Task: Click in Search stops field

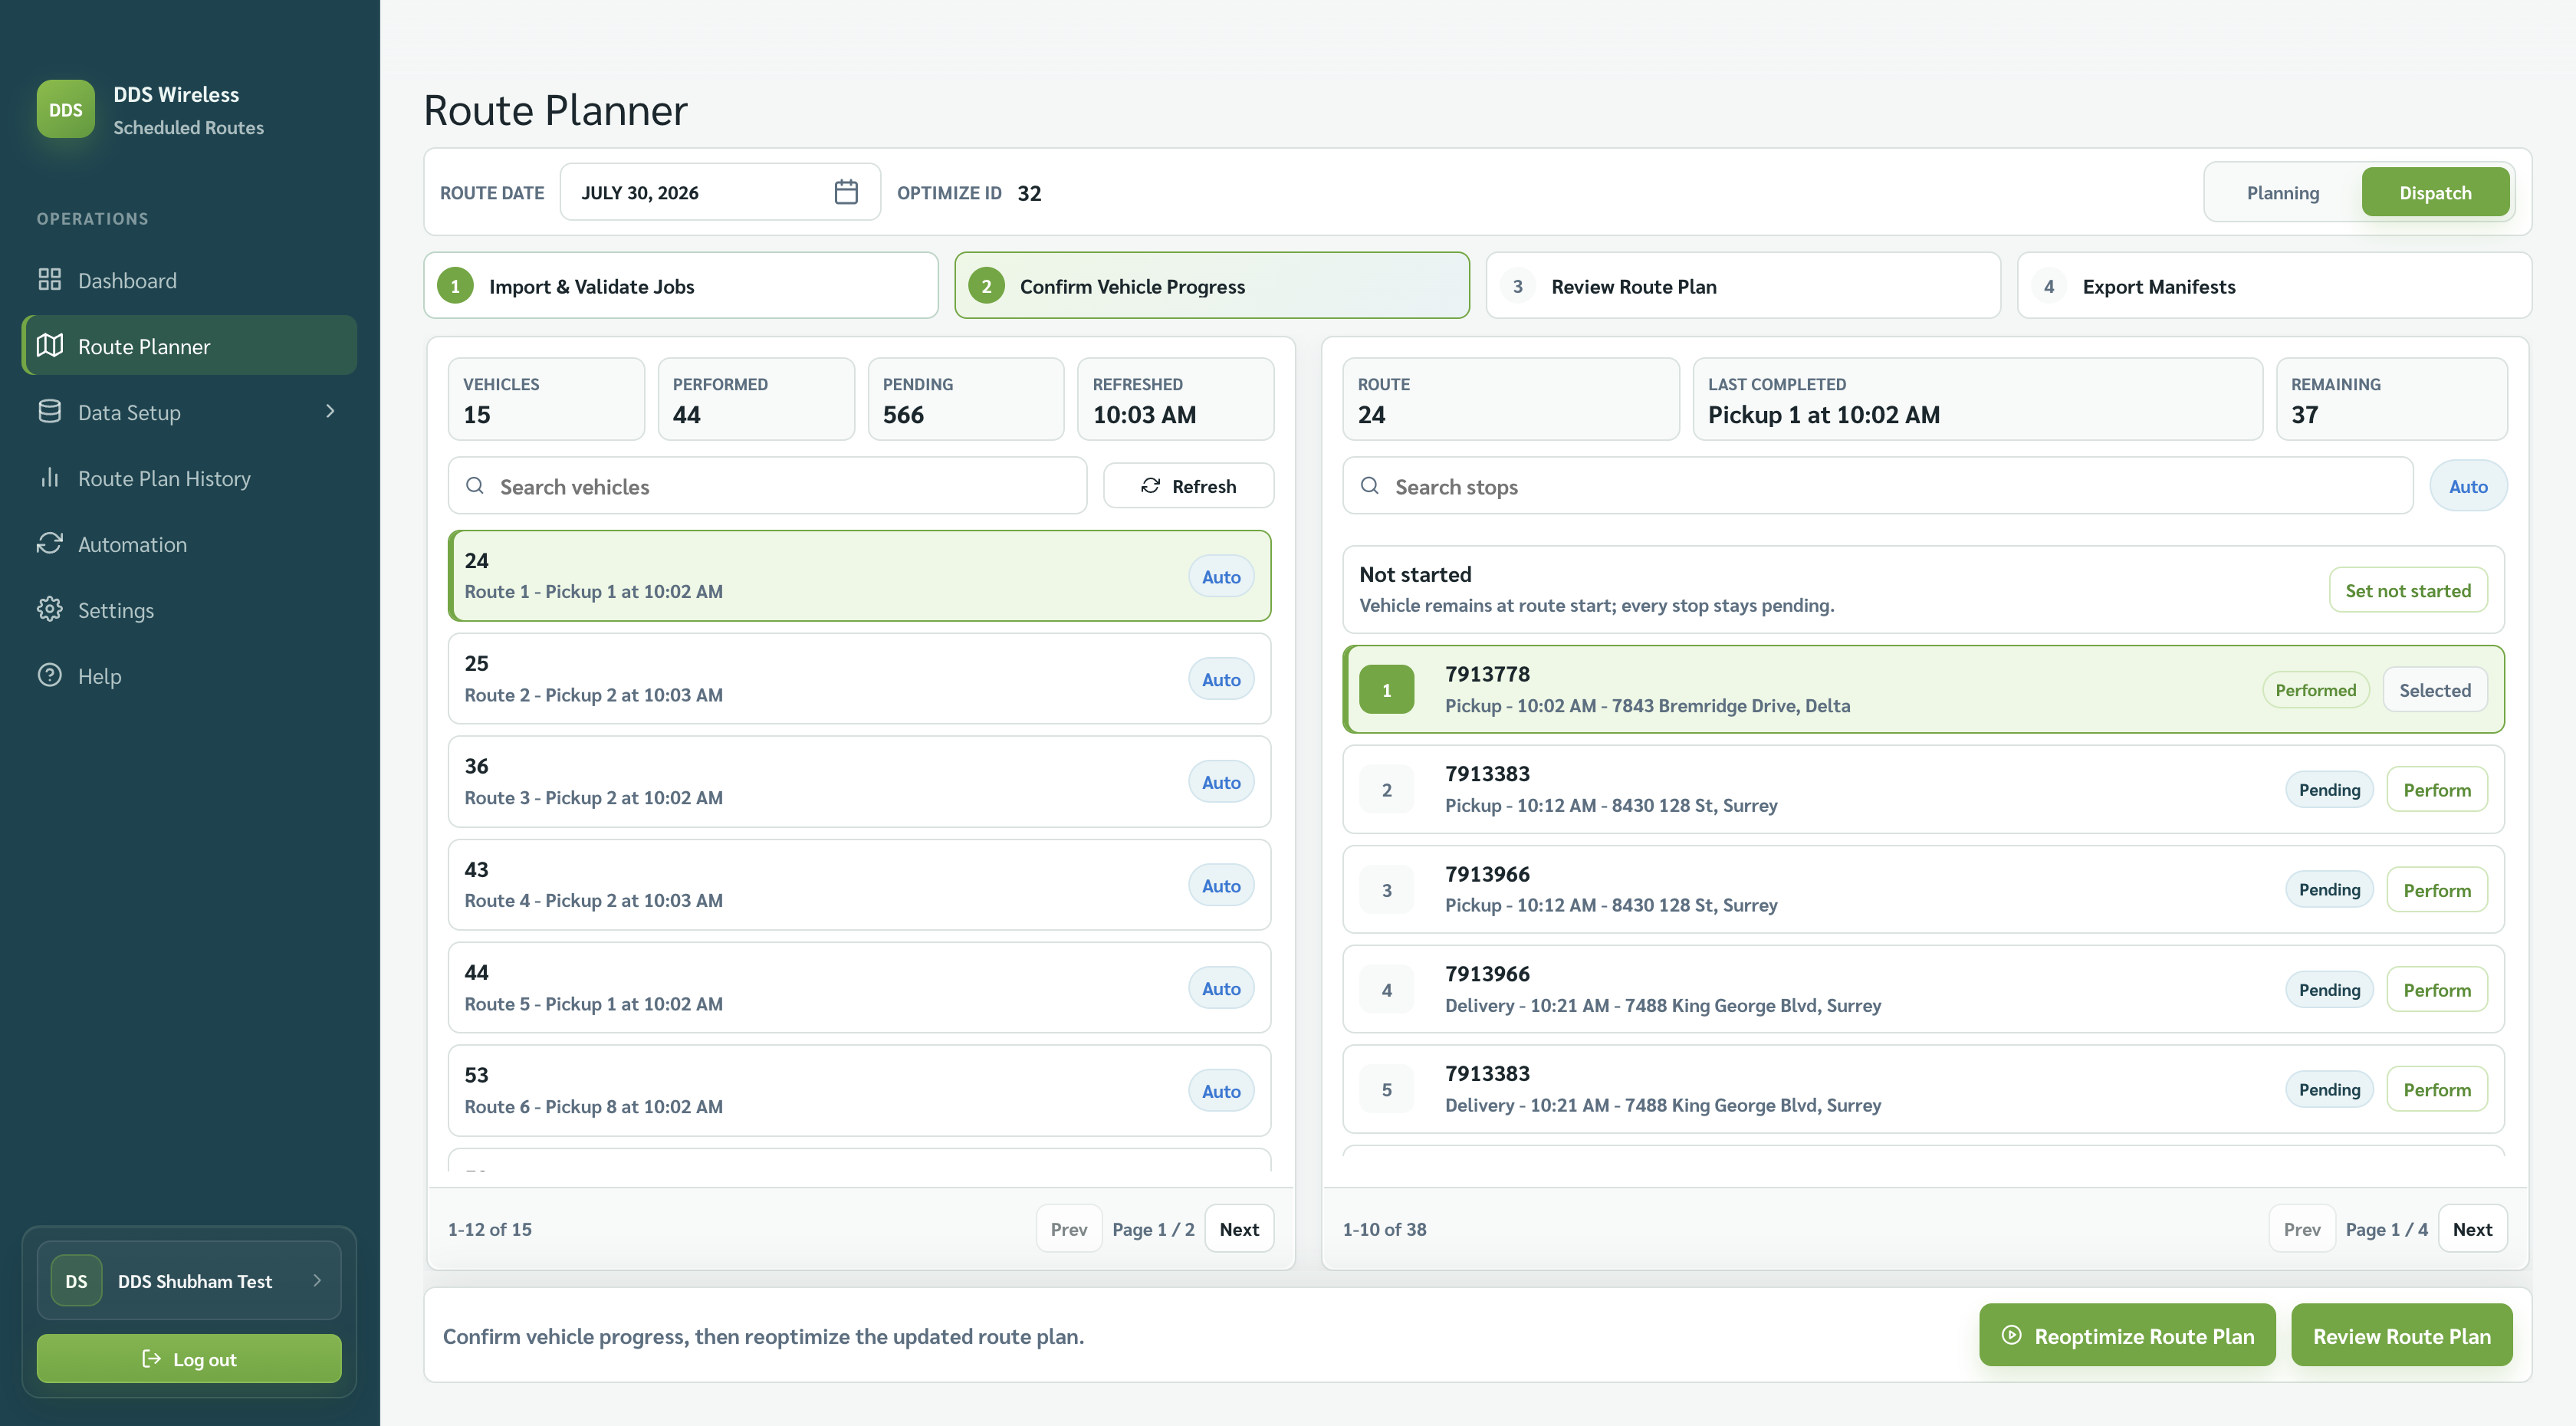Action: click(1877, 487)
